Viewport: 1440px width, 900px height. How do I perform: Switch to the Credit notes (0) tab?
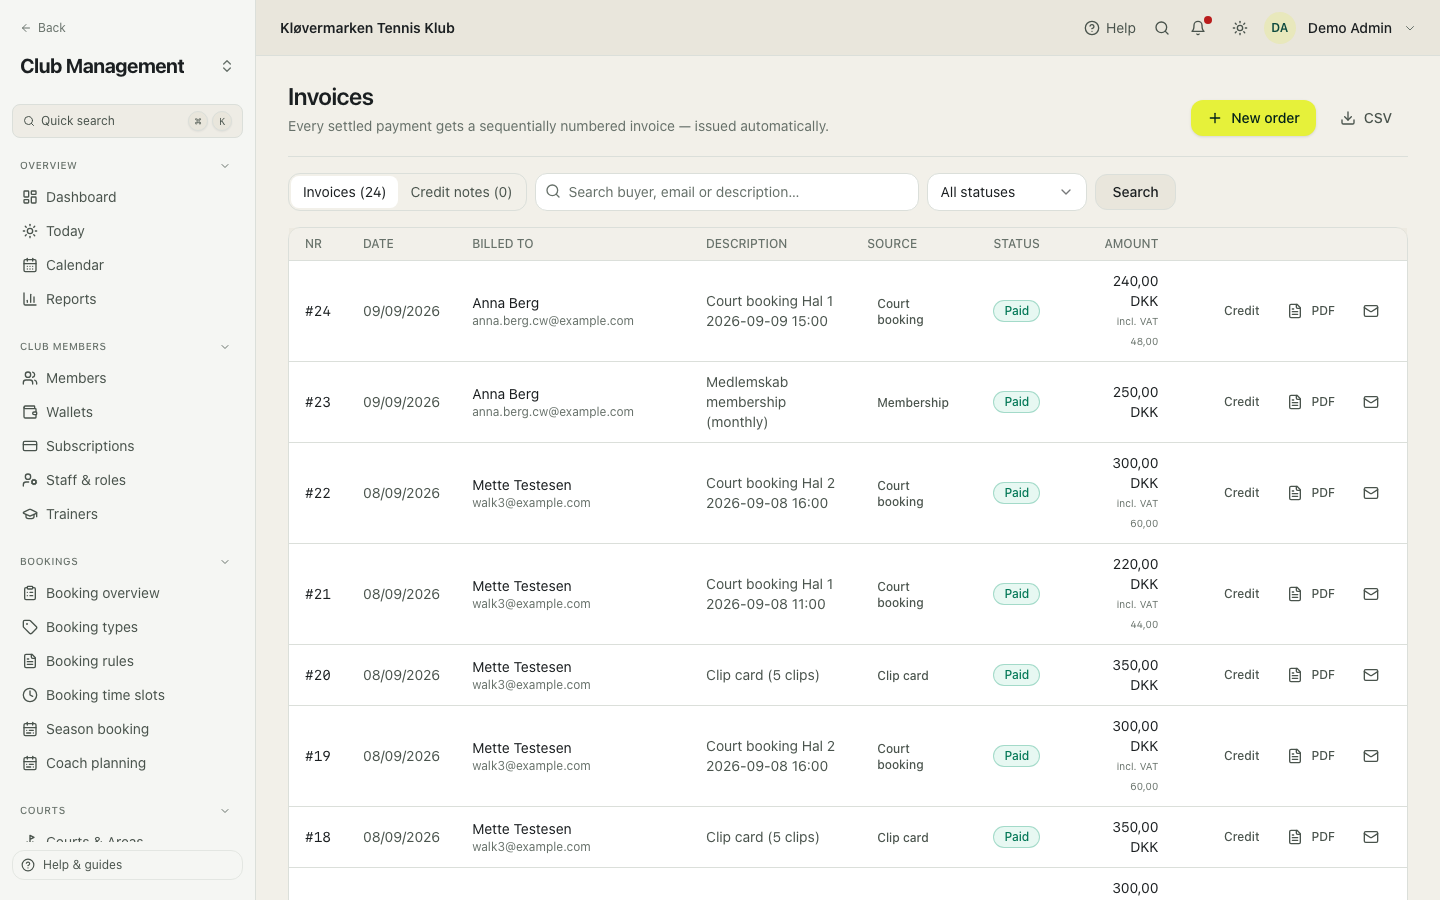461,192
